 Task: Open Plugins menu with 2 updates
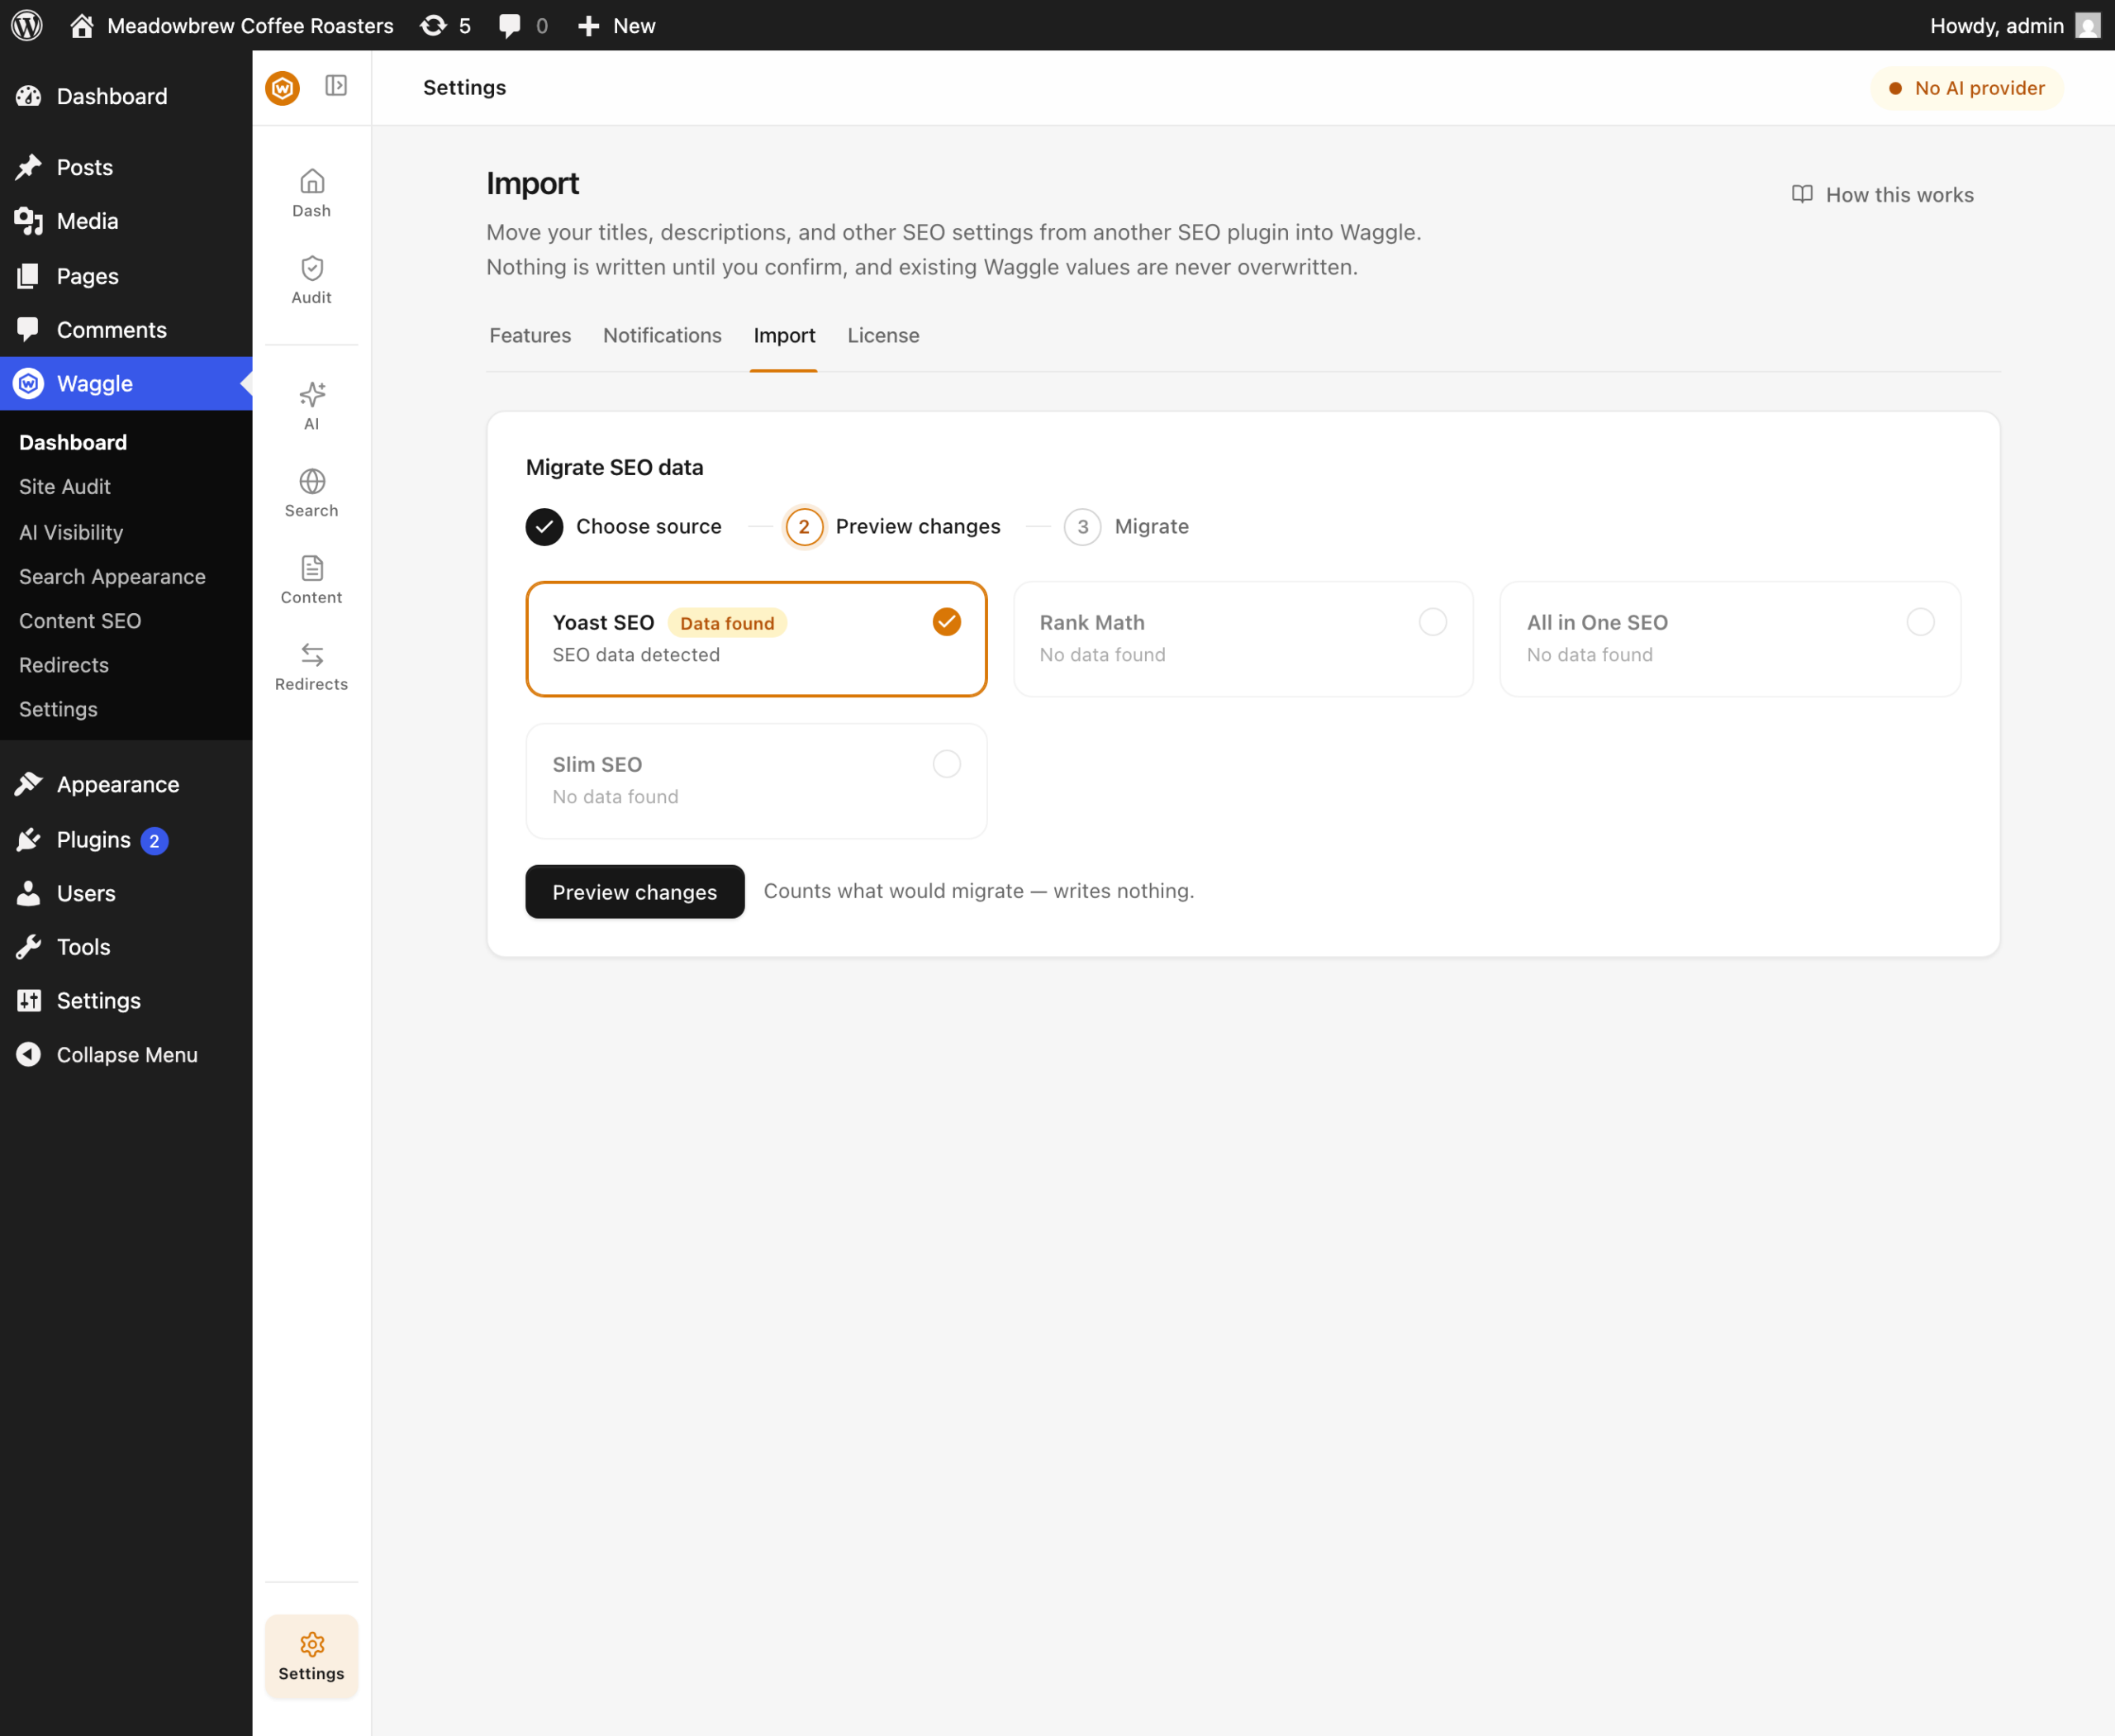tap(126, 840)
